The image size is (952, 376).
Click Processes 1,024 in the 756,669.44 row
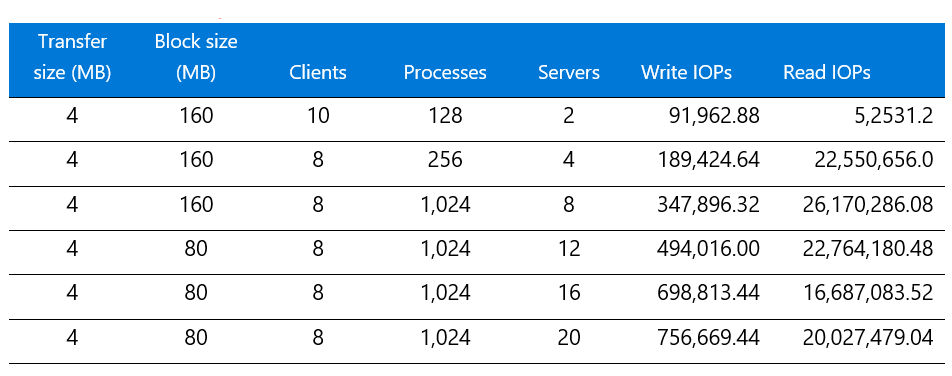pyautogui.click(x=445, y=338)
